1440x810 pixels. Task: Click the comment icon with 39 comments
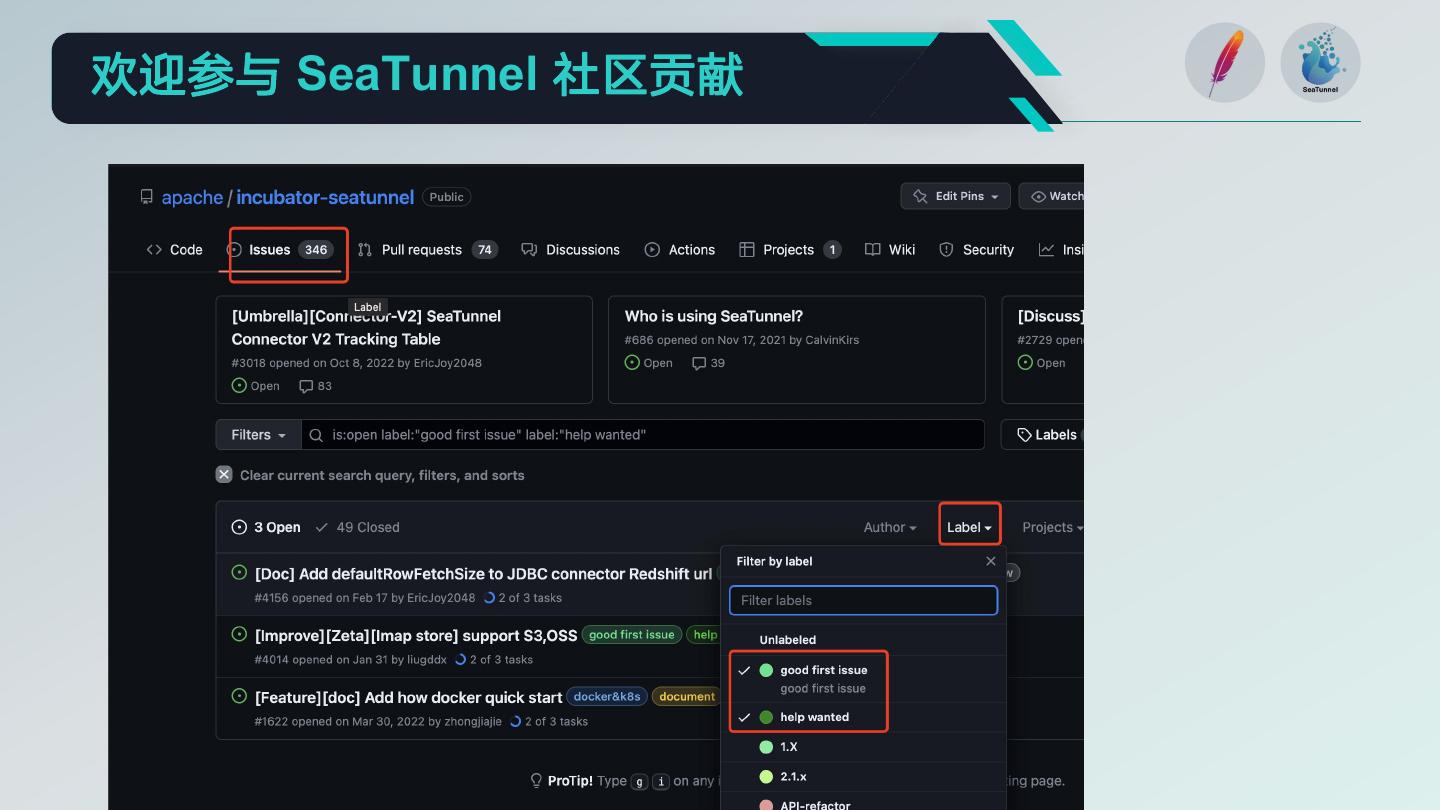pyautogui.click(x=699, y=363)
